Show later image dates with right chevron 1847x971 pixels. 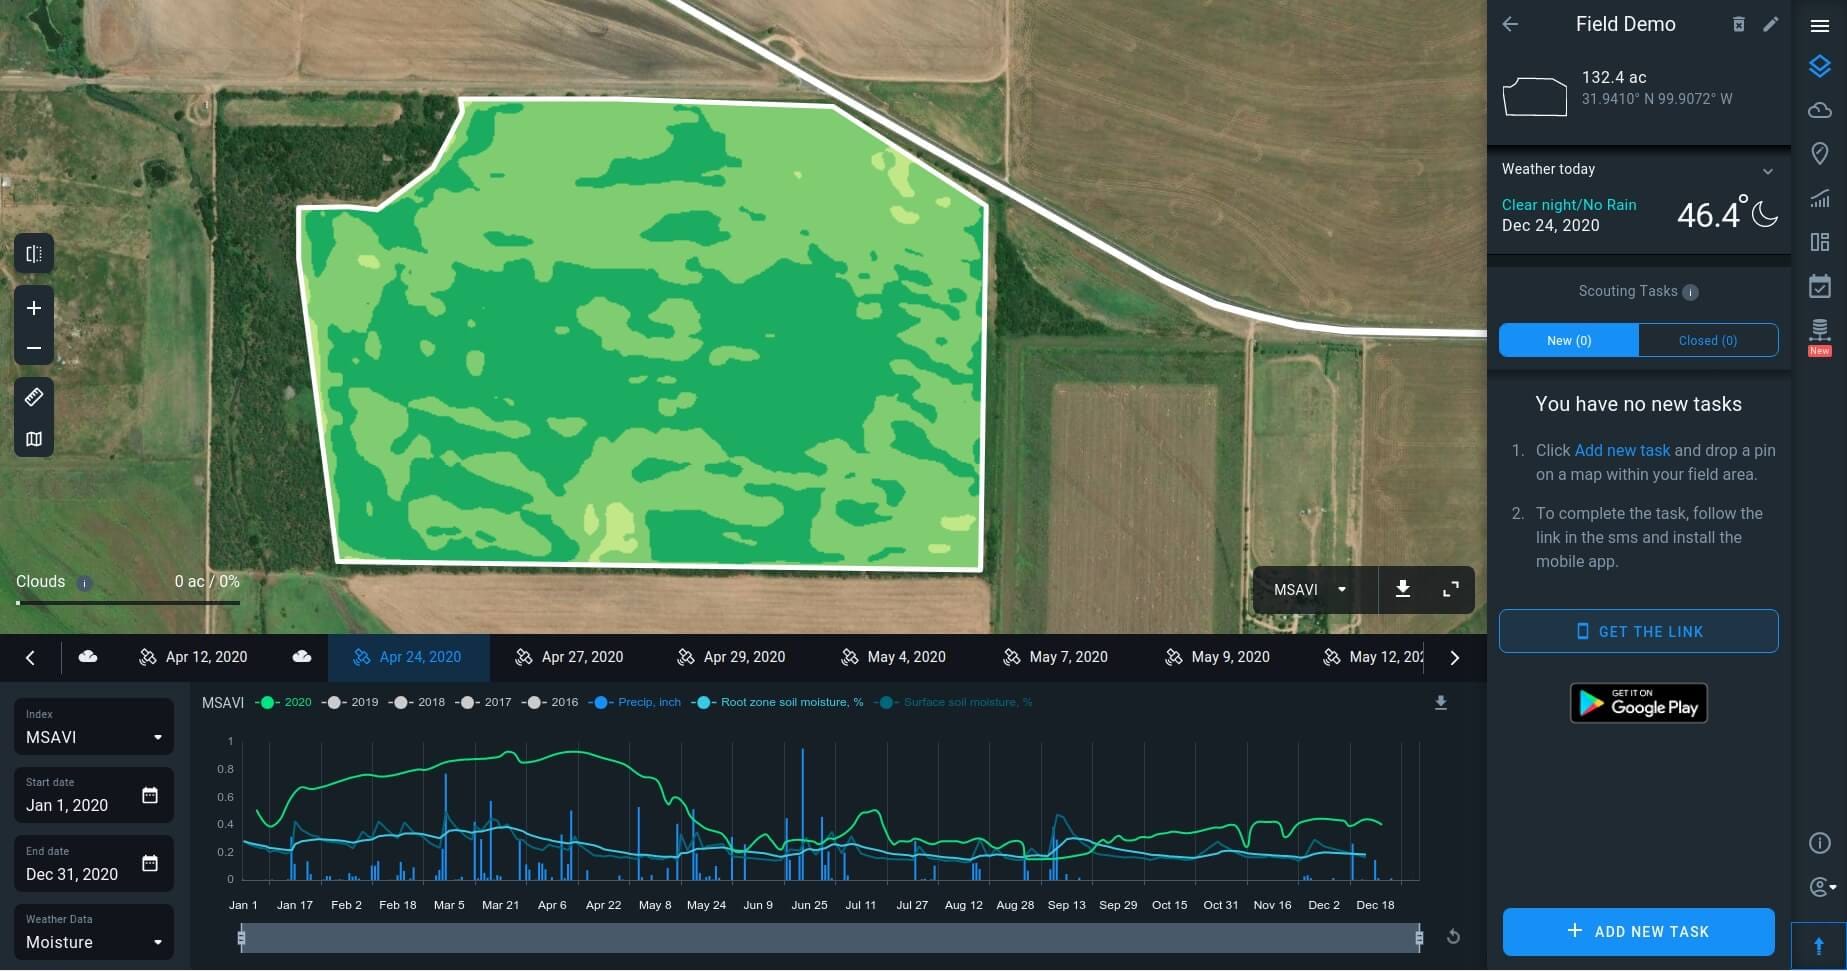[1454, 657]
